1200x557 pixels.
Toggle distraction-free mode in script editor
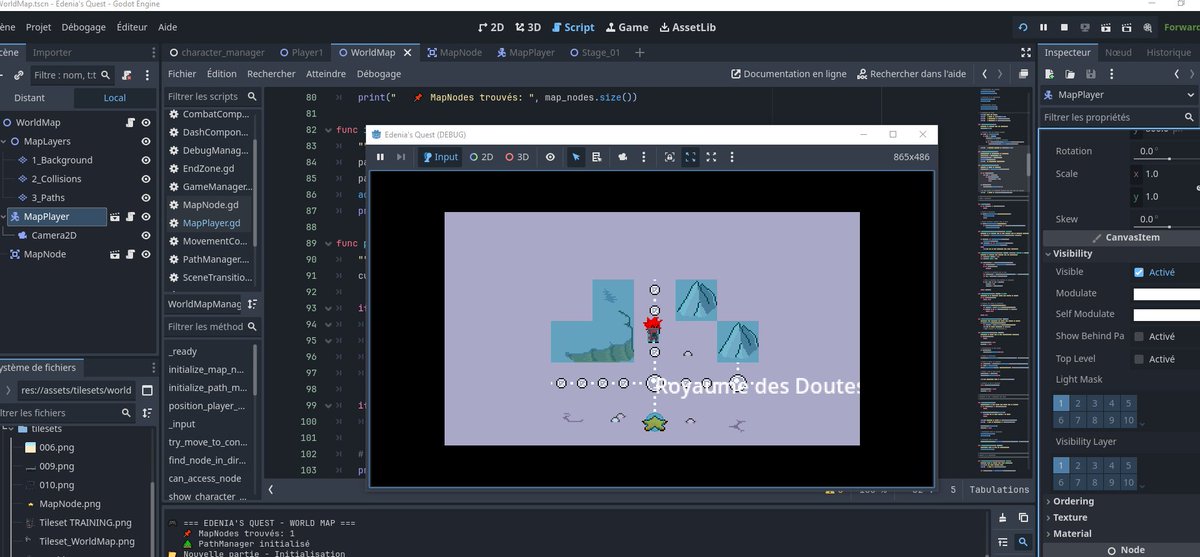click(1025, 52)
